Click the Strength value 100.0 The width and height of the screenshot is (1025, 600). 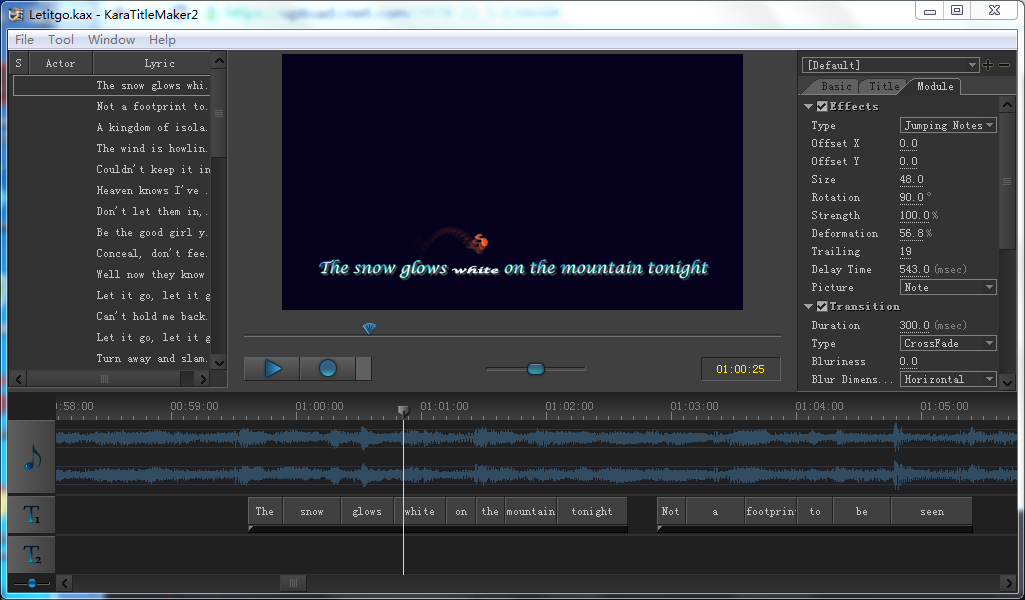pos(915,215)
